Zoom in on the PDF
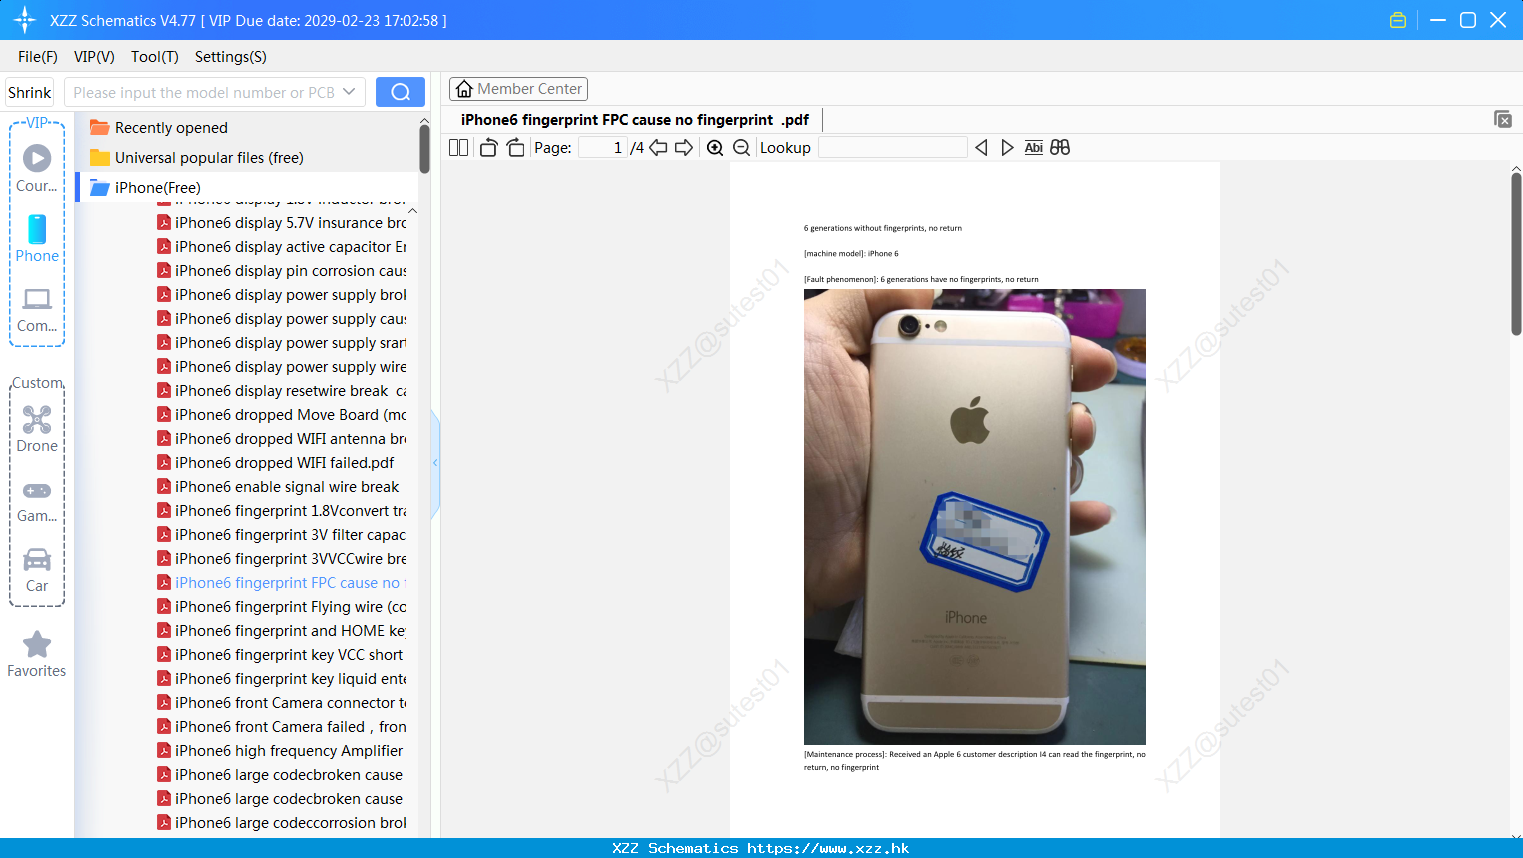 click(x=715, y=148)
